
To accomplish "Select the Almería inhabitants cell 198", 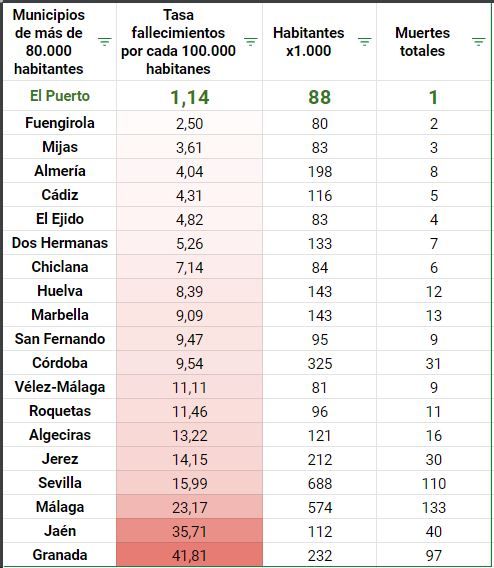I will (319, 171).
